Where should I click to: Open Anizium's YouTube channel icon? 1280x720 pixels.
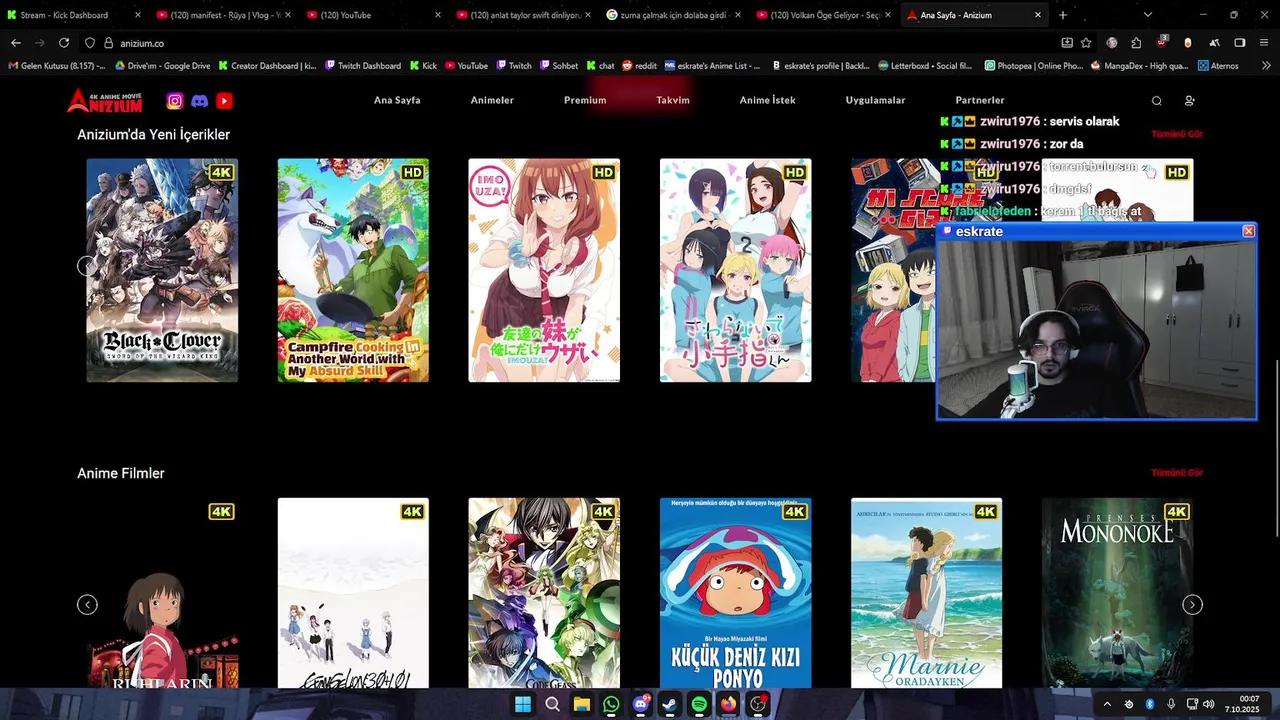224,101
